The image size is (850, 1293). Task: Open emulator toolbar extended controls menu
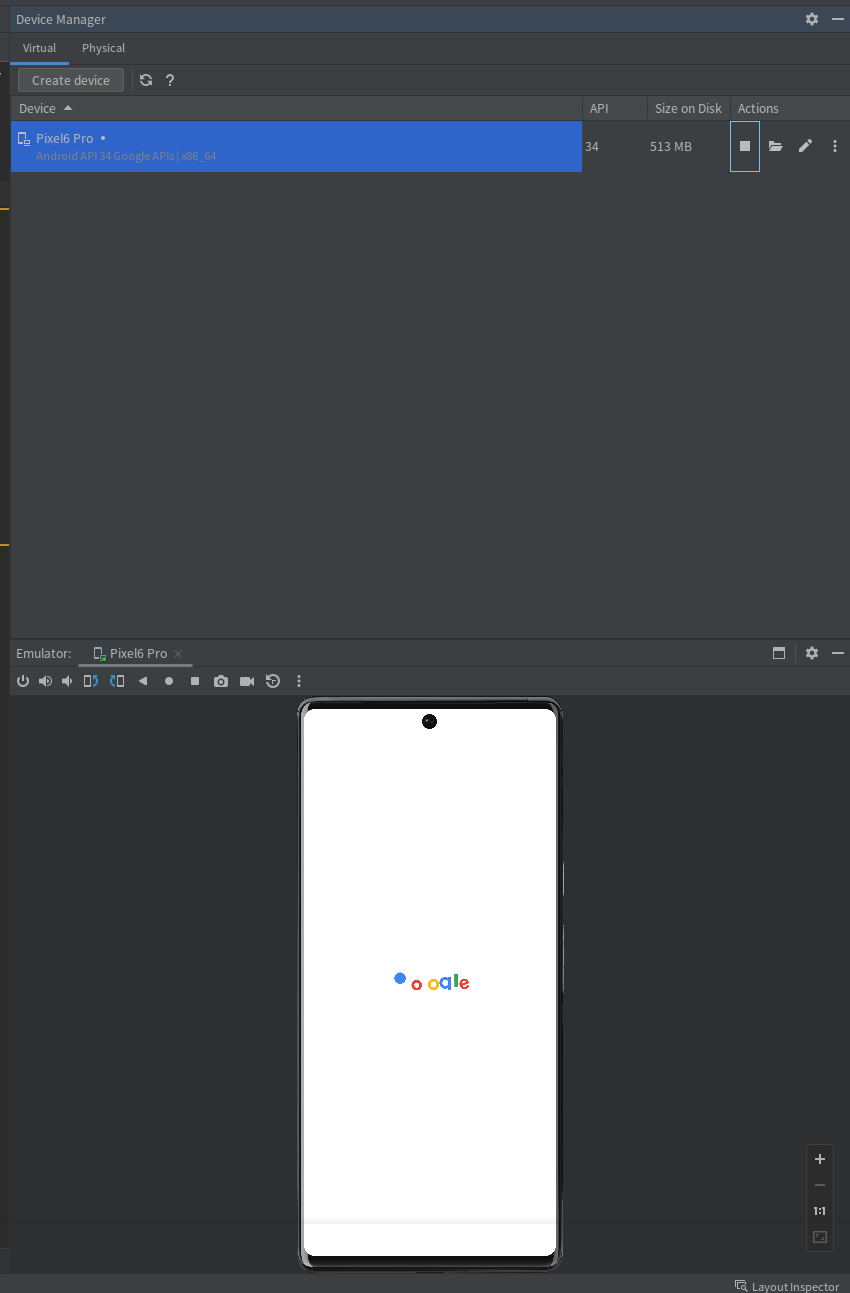point(299,681)
